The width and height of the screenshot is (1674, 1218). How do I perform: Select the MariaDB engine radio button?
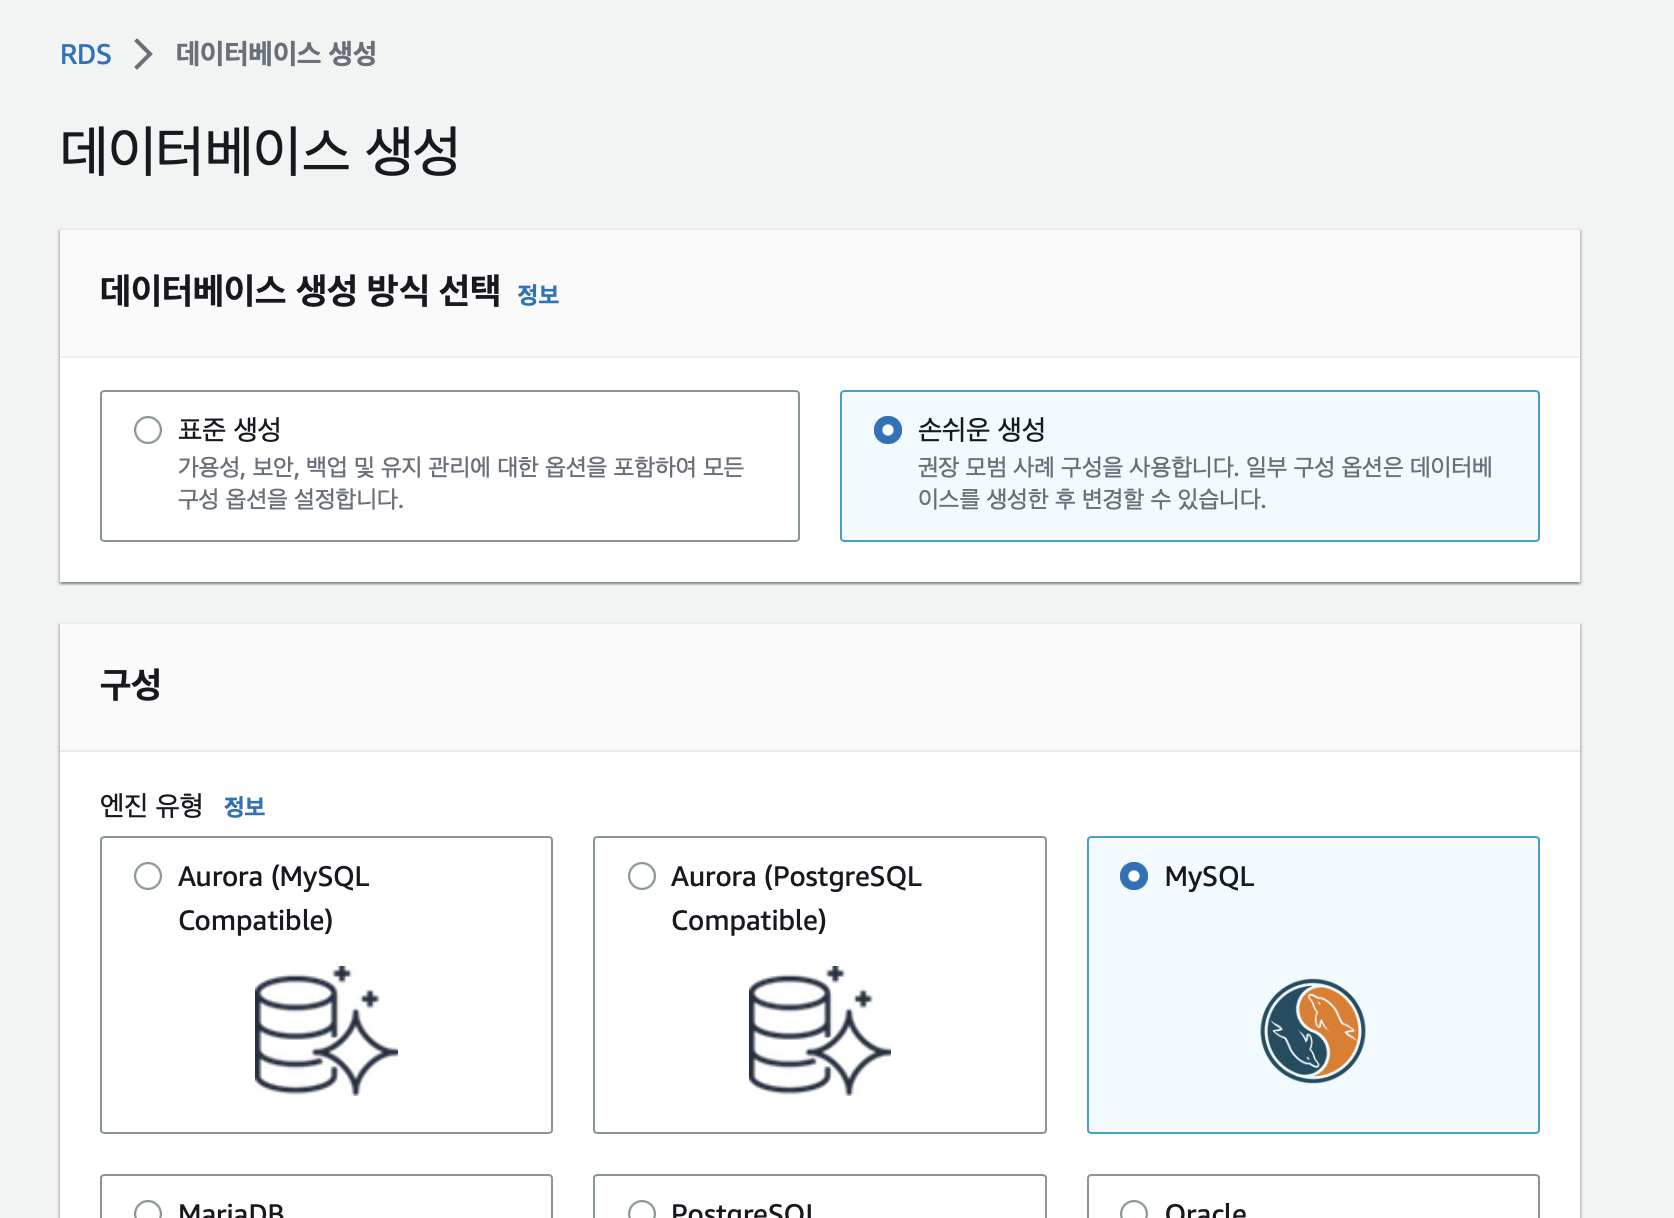coord(148,1209)
